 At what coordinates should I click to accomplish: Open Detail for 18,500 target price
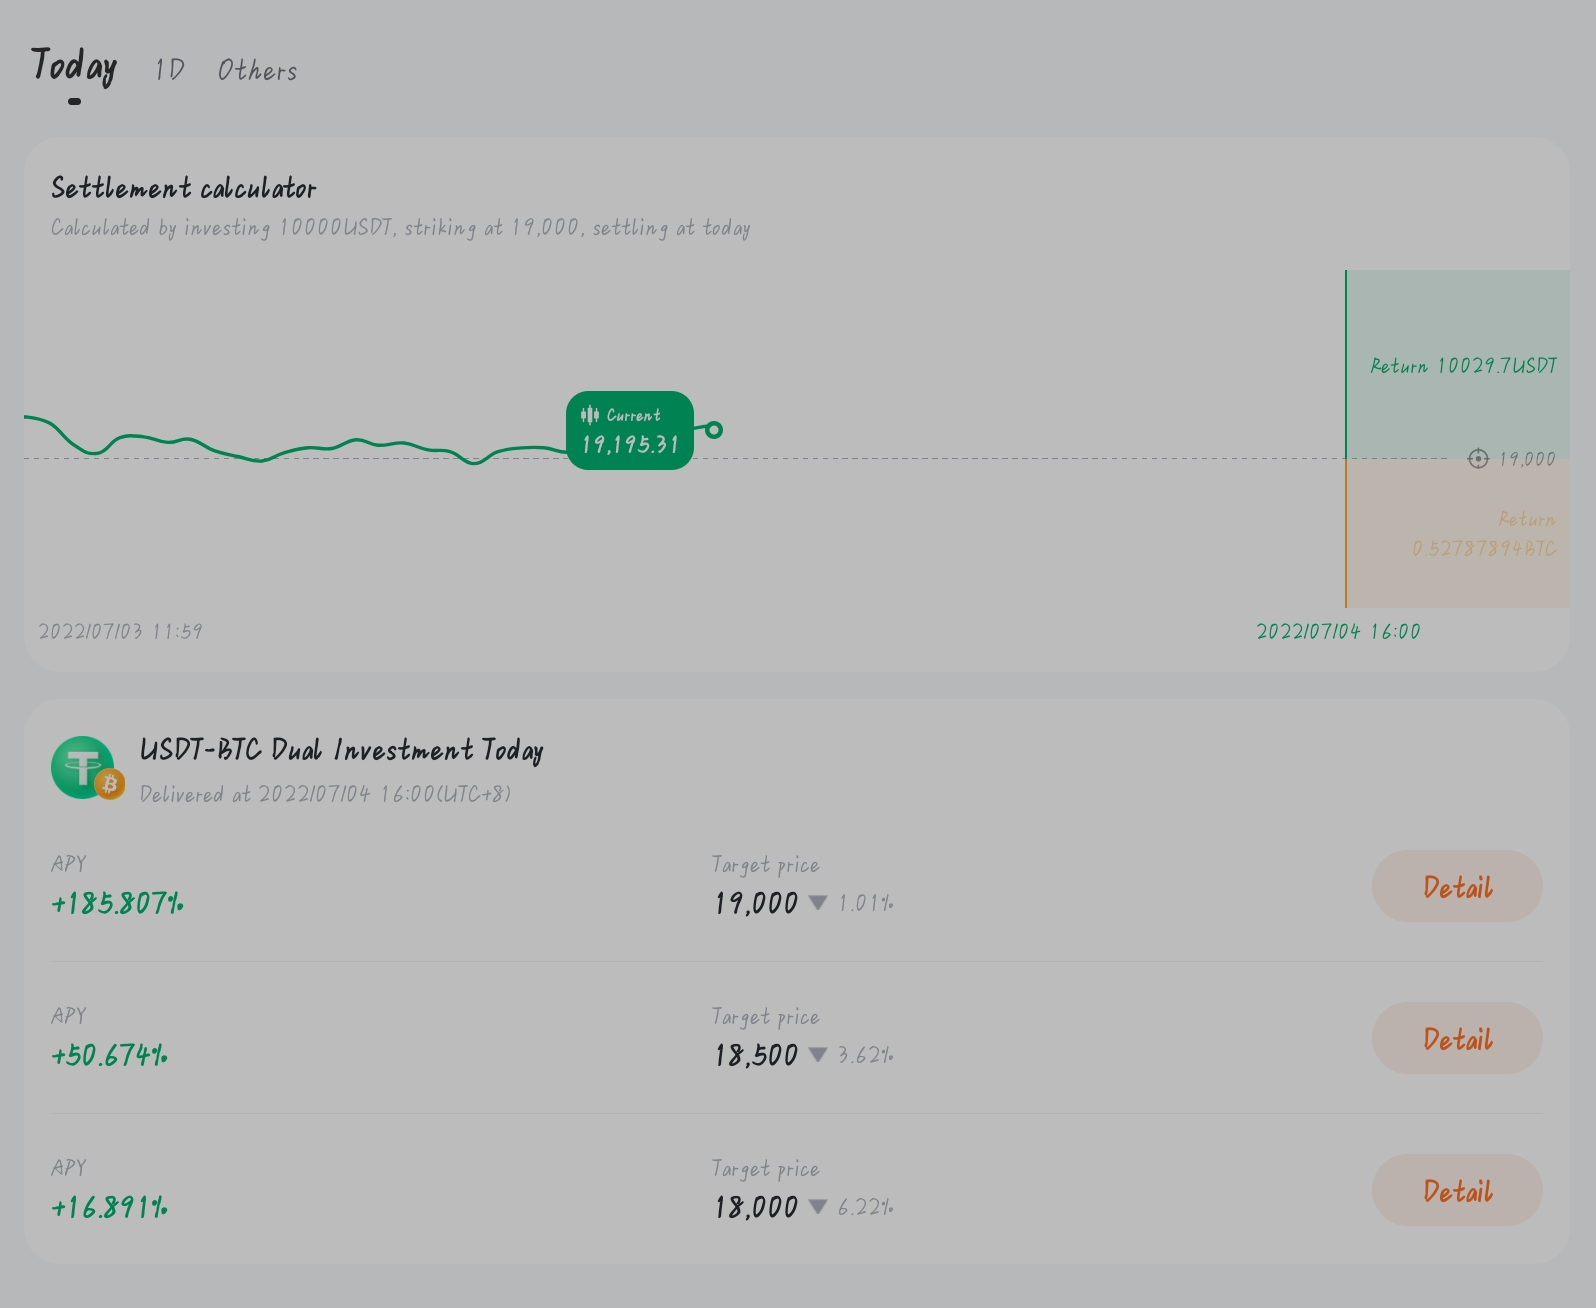coord(1456,1039)
